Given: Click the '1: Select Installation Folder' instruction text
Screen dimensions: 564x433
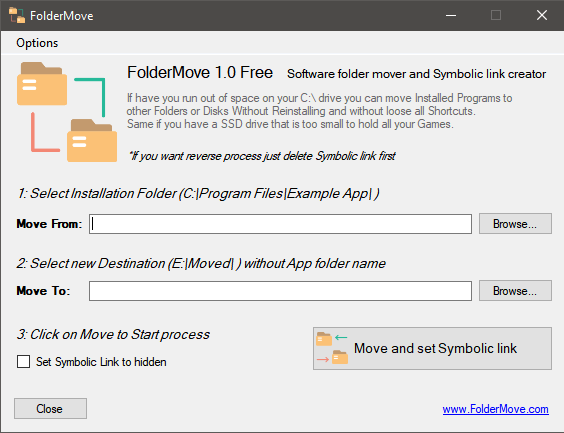Looking at the screenshot, I should tap(198, 193).
